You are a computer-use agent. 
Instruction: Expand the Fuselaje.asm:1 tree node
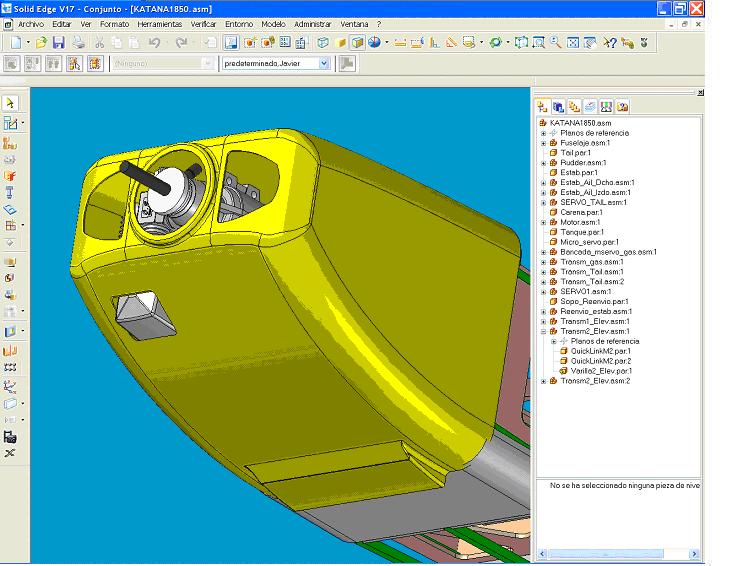[544, 143]
